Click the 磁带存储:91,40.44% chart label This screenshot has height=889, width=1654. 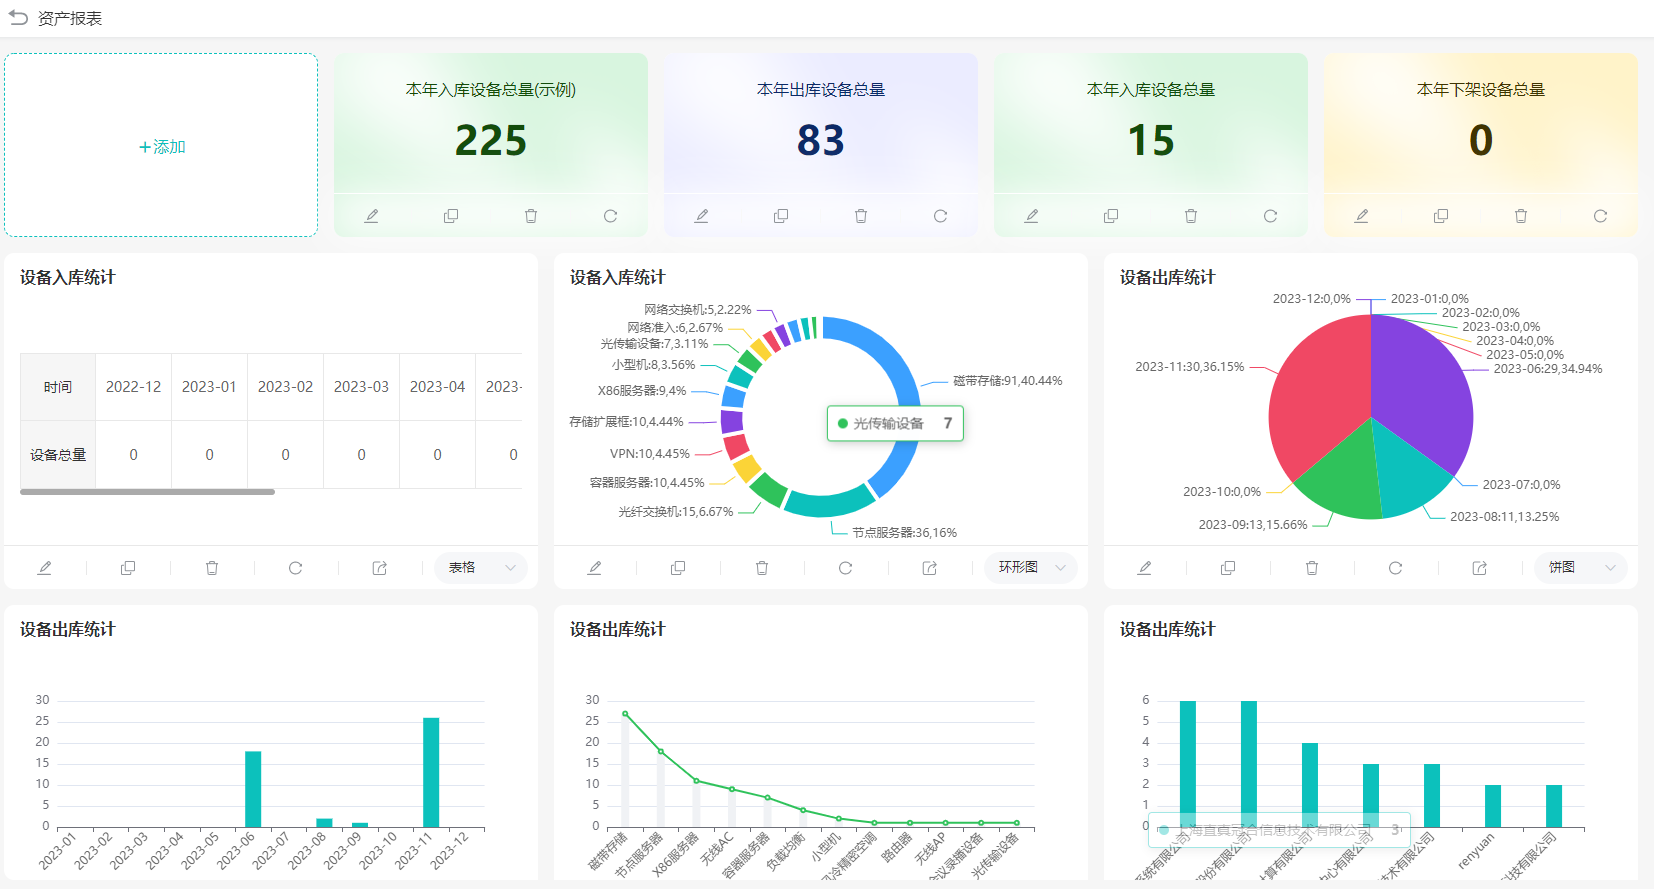coord(1007,381)
